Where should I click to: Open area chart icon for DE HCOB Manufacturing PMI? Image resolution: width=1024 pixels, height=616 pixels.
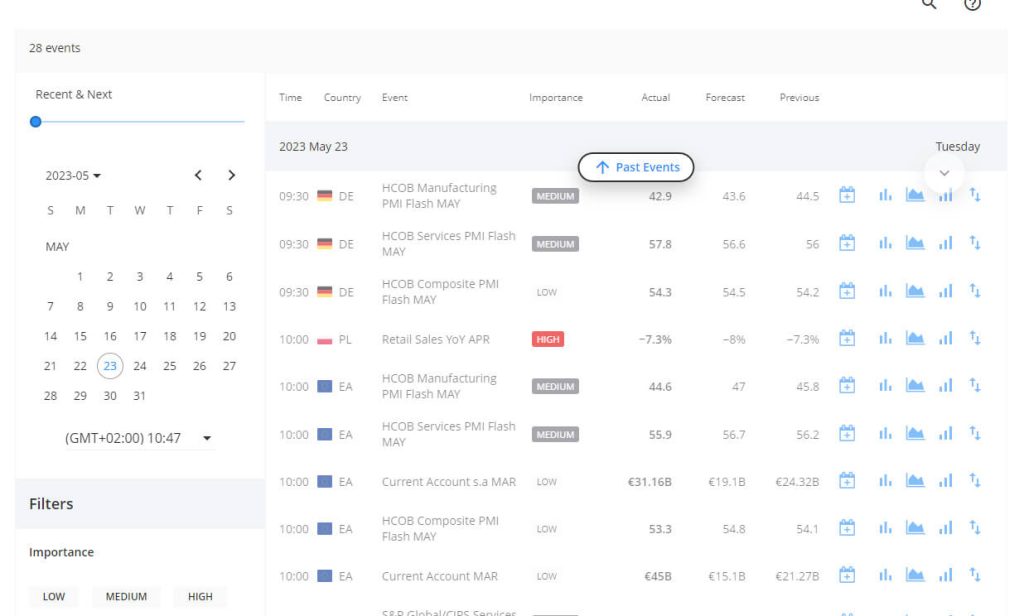pyautogui.click(x=915, y=195)
